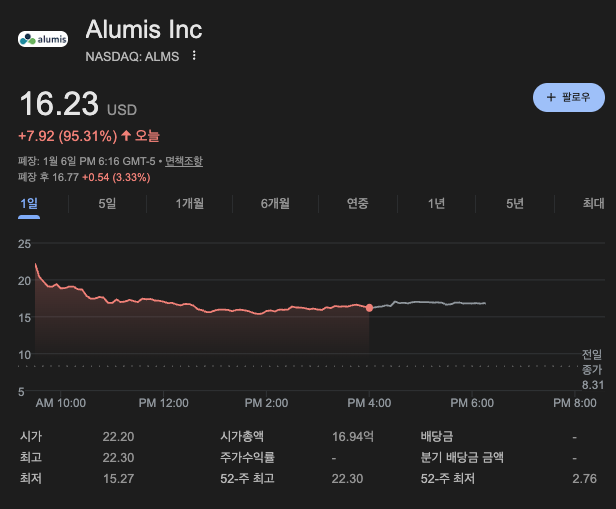Click the after-hours +0.54 (3.33%) change
This screenshot has width=616, height=509.
pyautogui.click(x=116, y=178)
